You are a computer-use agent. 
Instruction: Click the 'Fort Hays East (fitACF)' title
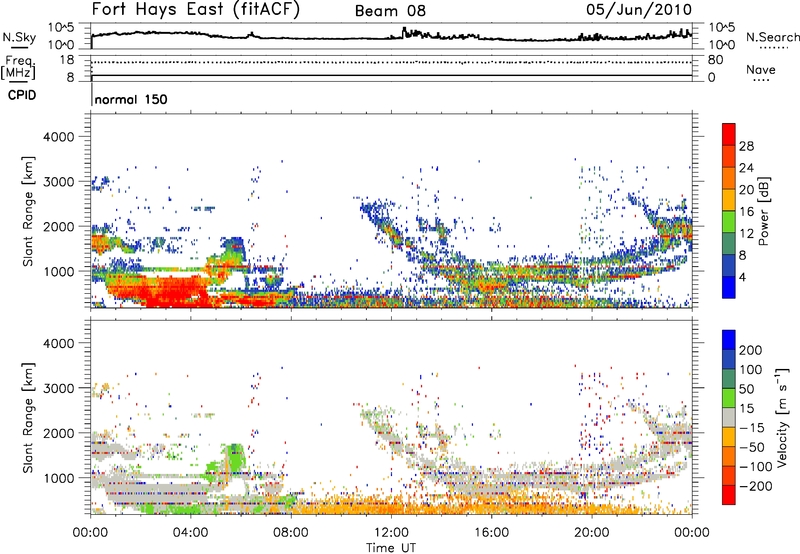195,10
